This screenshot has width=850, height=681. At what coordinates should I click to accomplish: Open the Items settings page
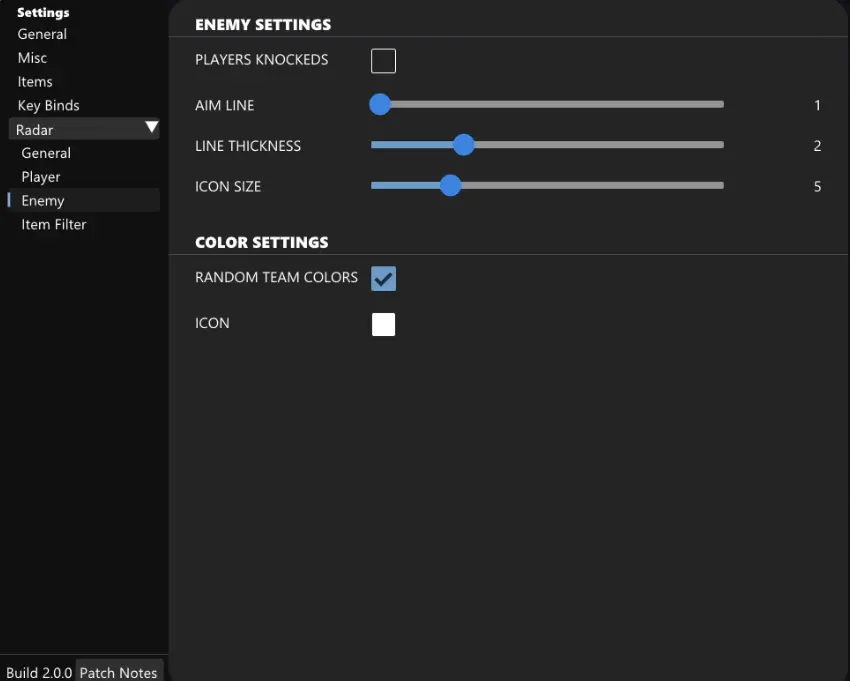[35, 82]
